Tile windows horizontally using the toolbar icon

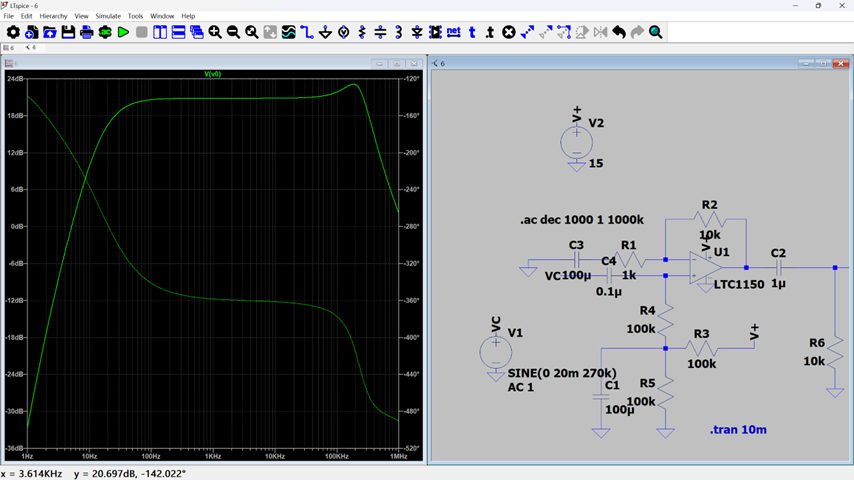179,32
